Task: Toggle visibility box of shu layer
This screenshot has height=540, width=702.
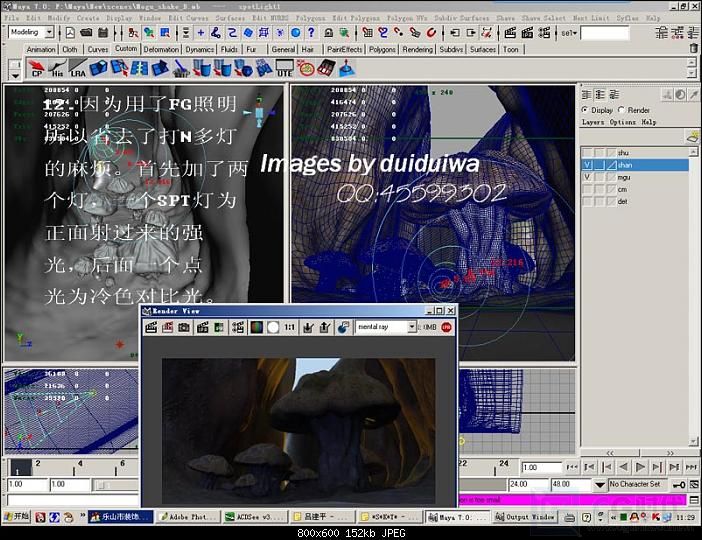Action: click(x=587, y=153)
